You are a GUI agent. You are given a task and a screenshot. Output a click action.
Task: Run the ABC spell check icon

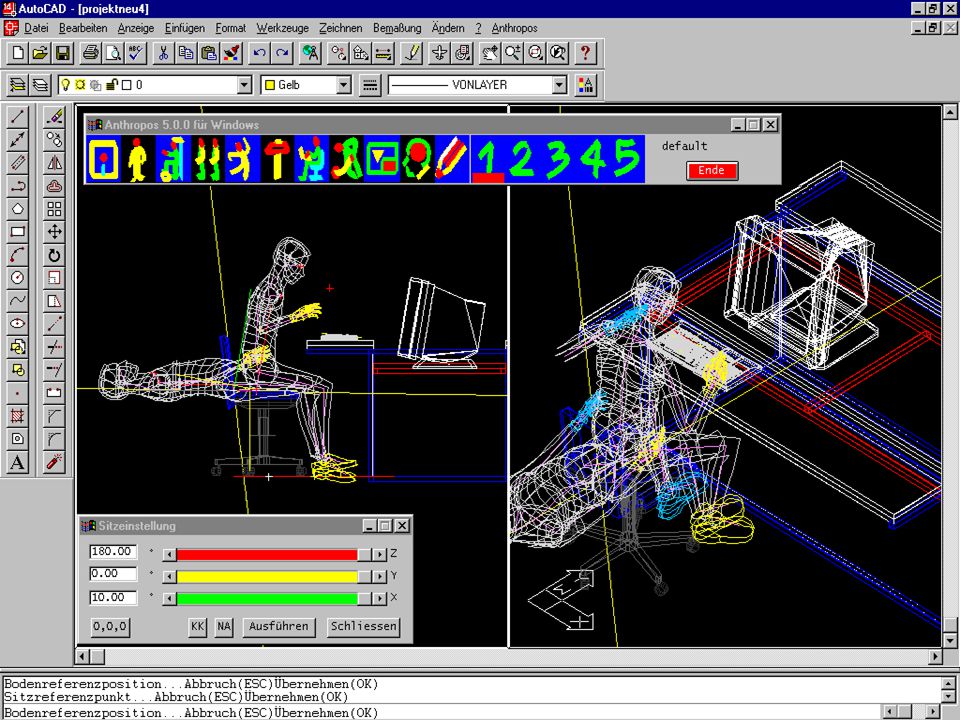(x=135, y=53)
